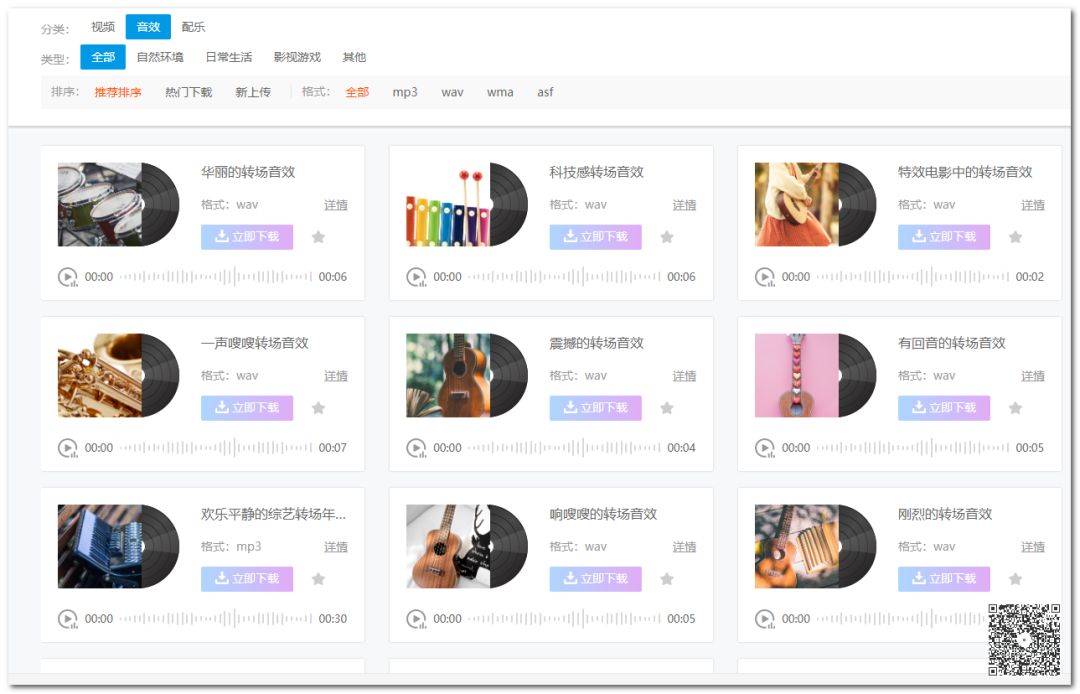
Task: Filter format to asf
Action: click(545, 92)
